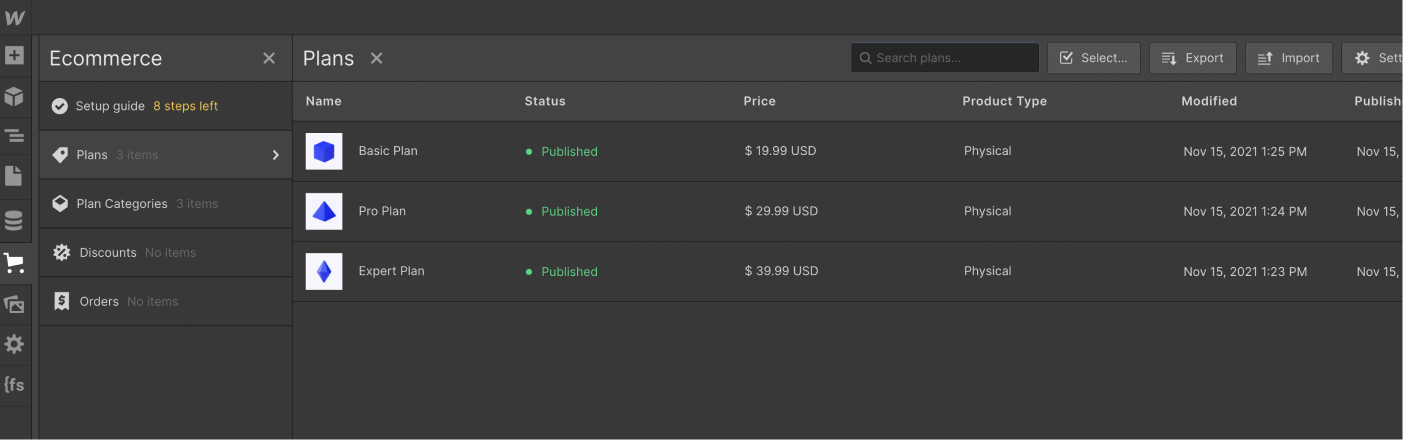Viewport: 1403px width, 440px height.
Task: Open the Ecommerce cart icon
Action: [14, 263]
